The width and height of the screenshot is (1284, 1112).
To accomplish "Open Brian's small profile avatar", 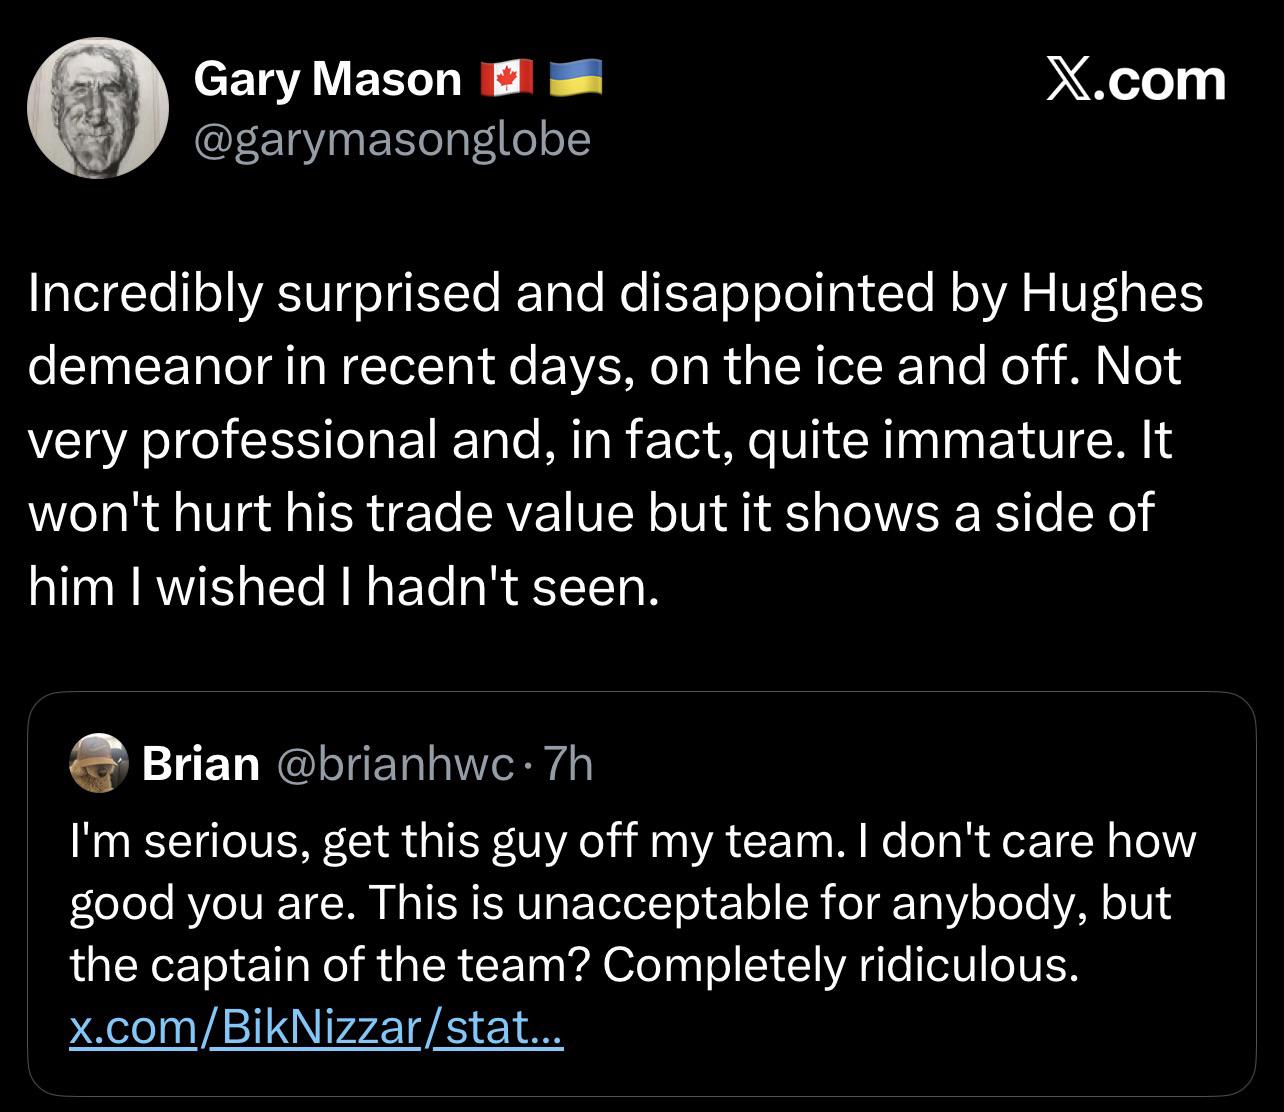I will pyautogui.click(x=99, y=763).
